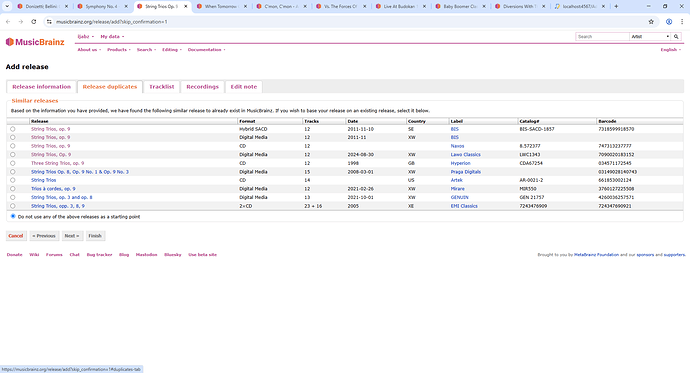Select the BIS Hybrid SACD release radio

pos(13,129)
